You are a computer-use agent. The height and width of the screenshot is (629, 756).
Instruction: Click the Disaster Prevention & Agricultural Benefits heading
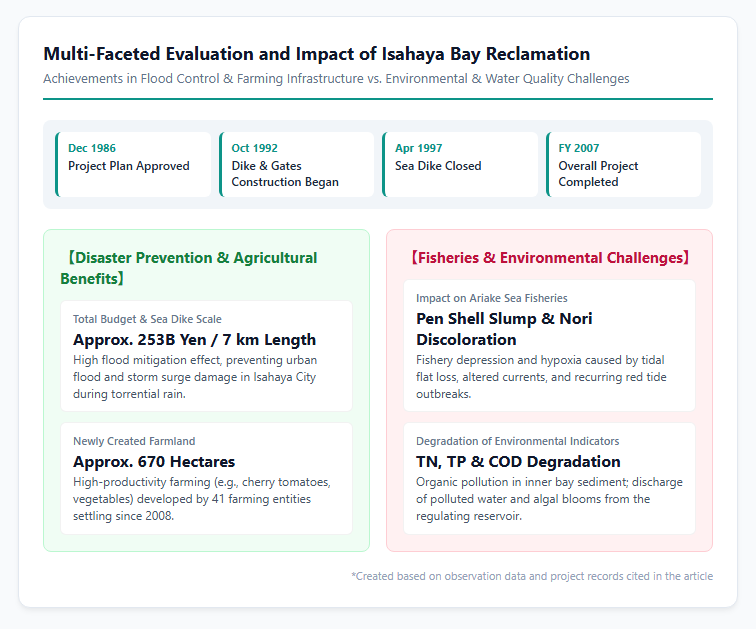click(189, 268)
